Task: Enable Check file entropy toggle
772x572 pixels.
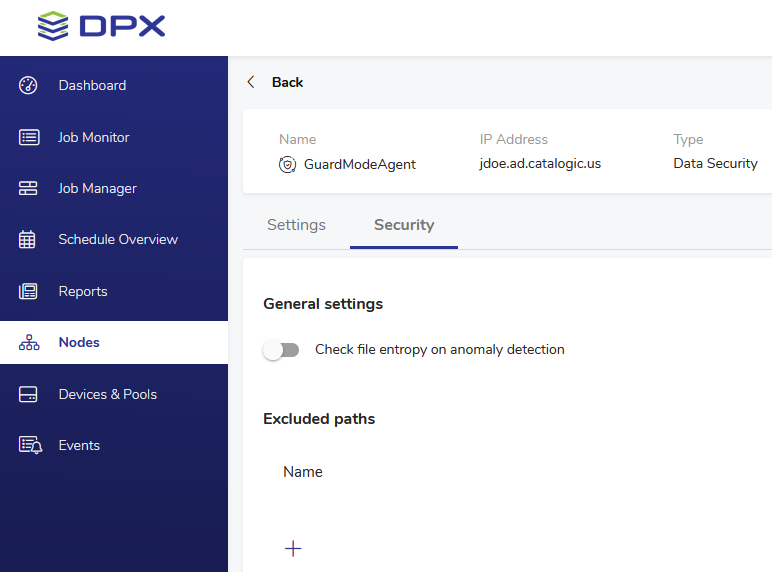Action: [281, 350]
